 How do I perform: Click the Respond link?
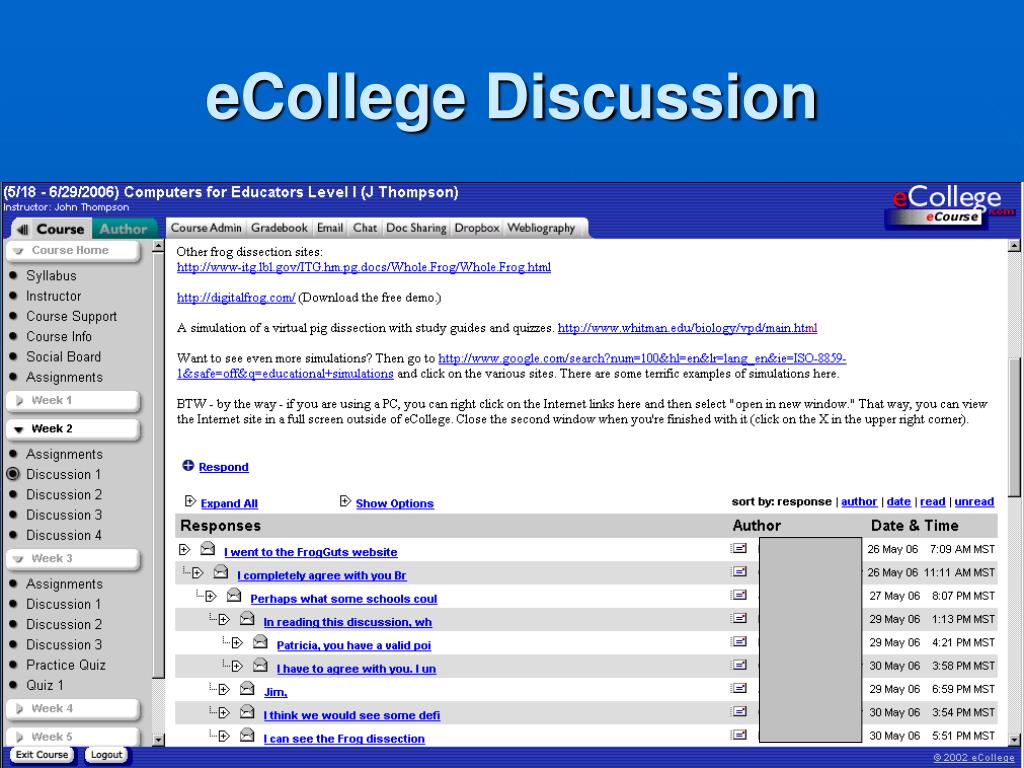pyautogui.click(x=223, y=467)
